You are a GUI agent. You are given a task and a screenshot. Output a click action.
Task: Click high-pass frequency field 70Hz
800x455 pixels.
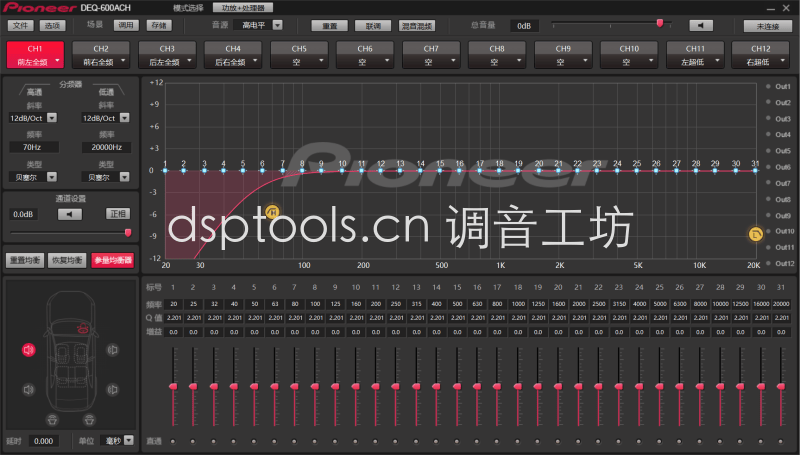pyautogui.click(x=34, y=147)
